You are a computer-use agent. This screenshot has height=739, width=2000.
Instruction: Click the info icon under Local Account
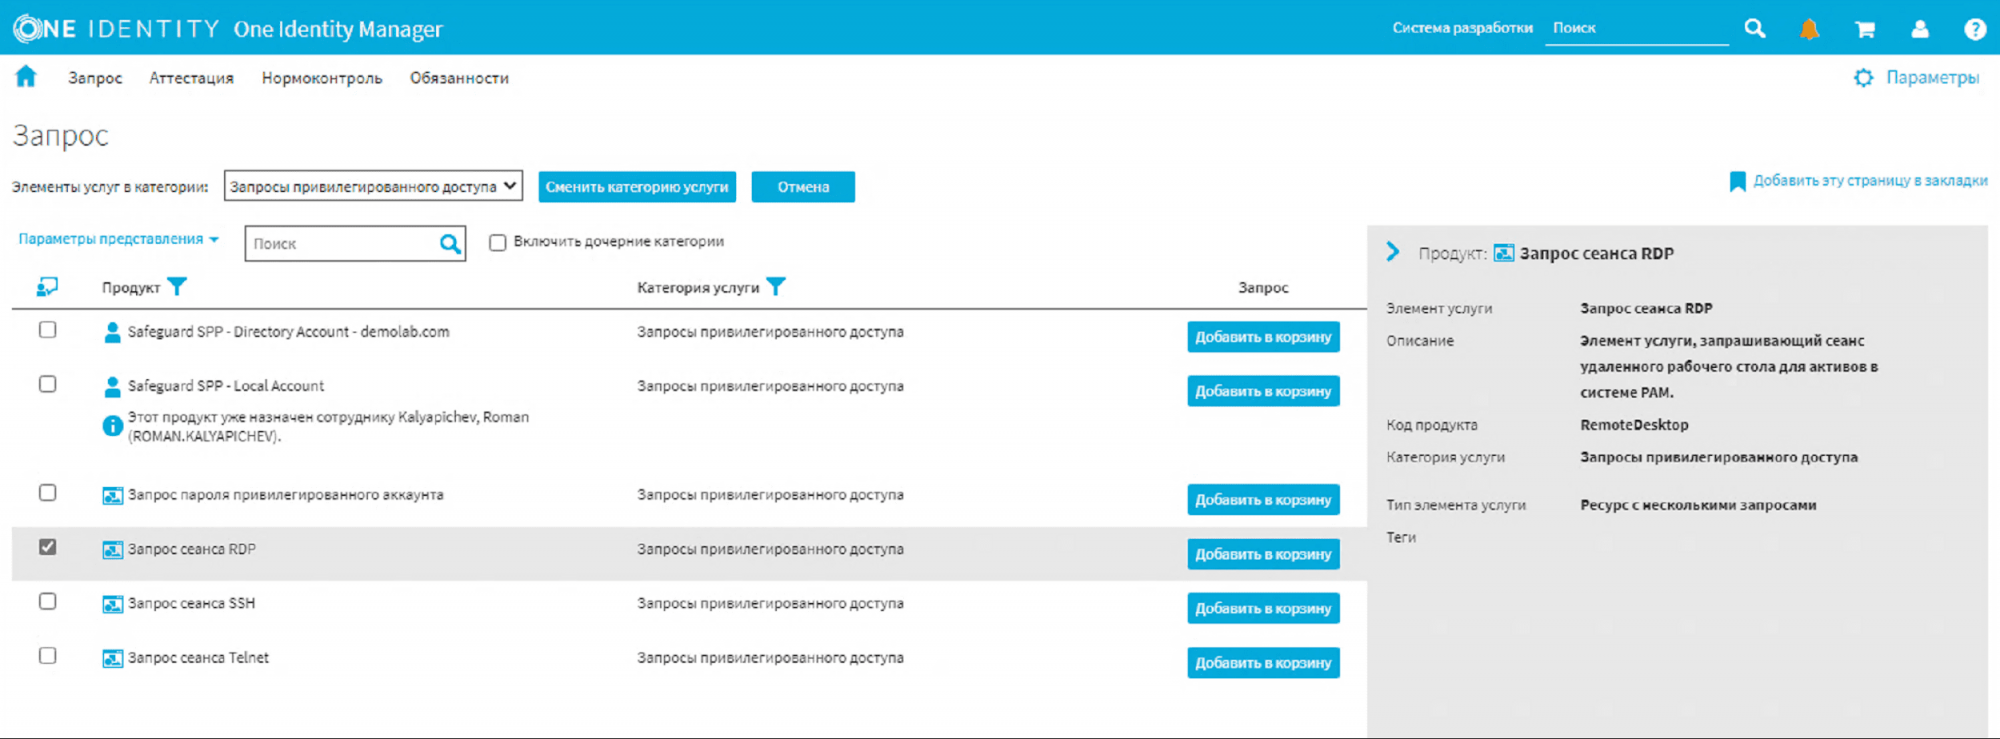[x=113, y=426]
